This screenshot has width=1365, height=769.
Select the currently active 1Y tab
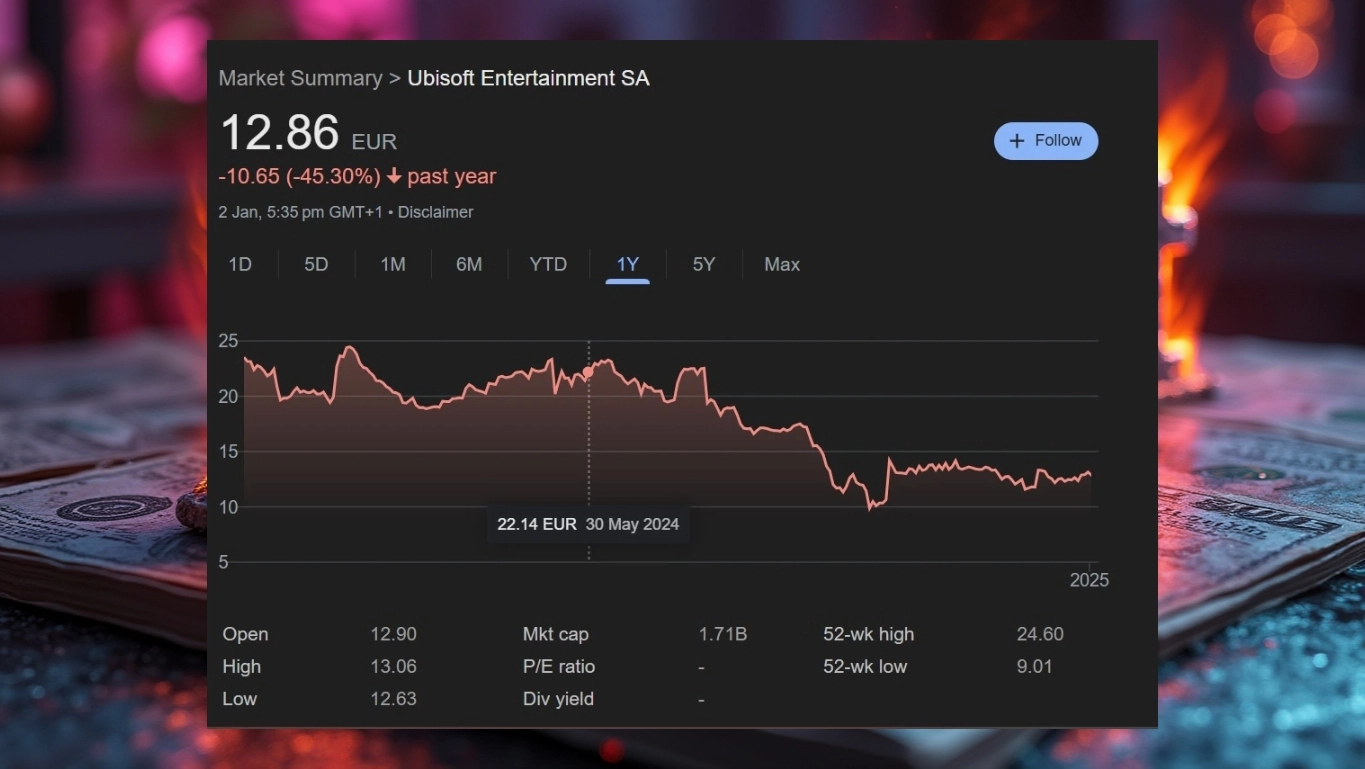point(627,264)
